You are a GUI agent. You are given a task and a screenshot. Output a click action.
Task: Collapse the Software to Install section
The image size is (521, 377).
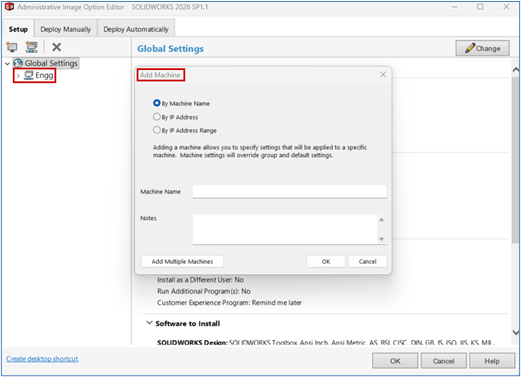point(149,323)
